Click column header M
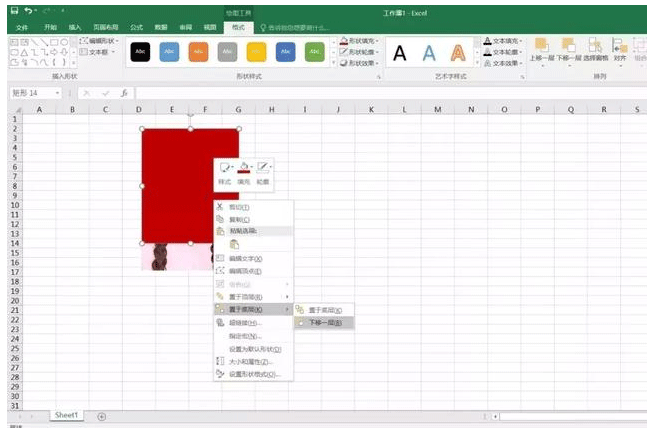 point(438,110)
